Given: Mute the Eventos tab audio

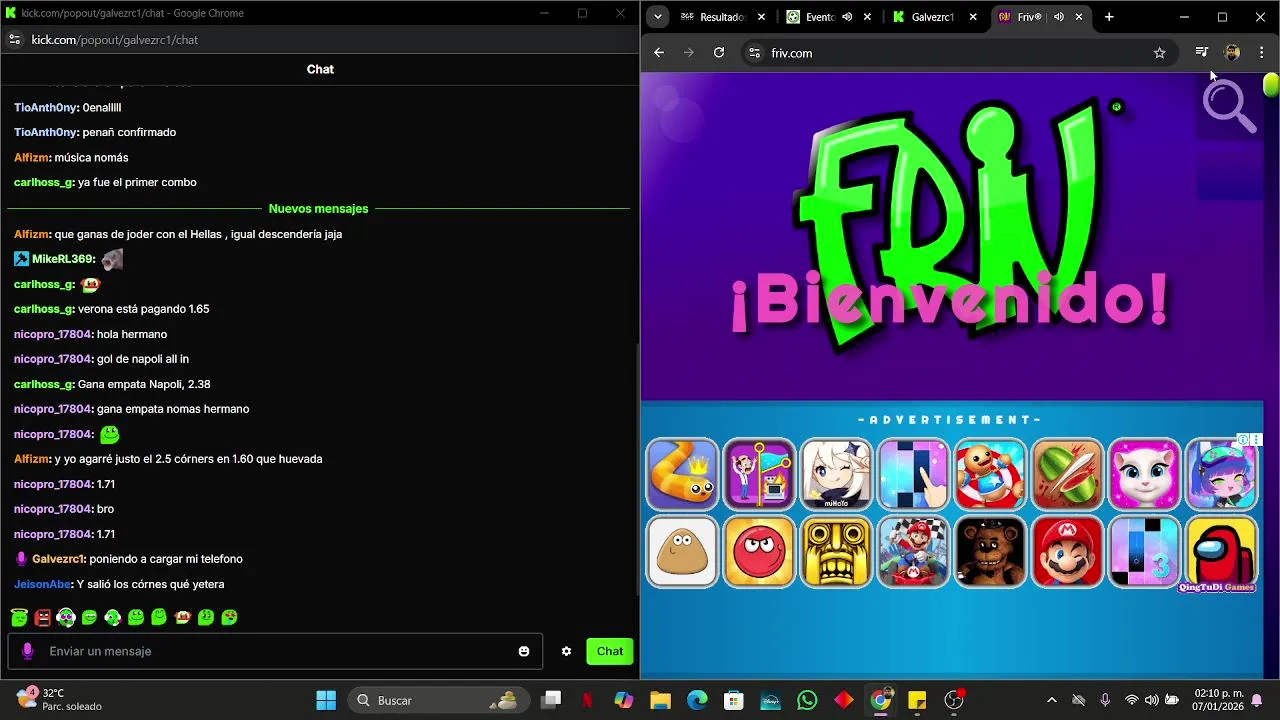Looking at the screenshot, I should (847, 17).
